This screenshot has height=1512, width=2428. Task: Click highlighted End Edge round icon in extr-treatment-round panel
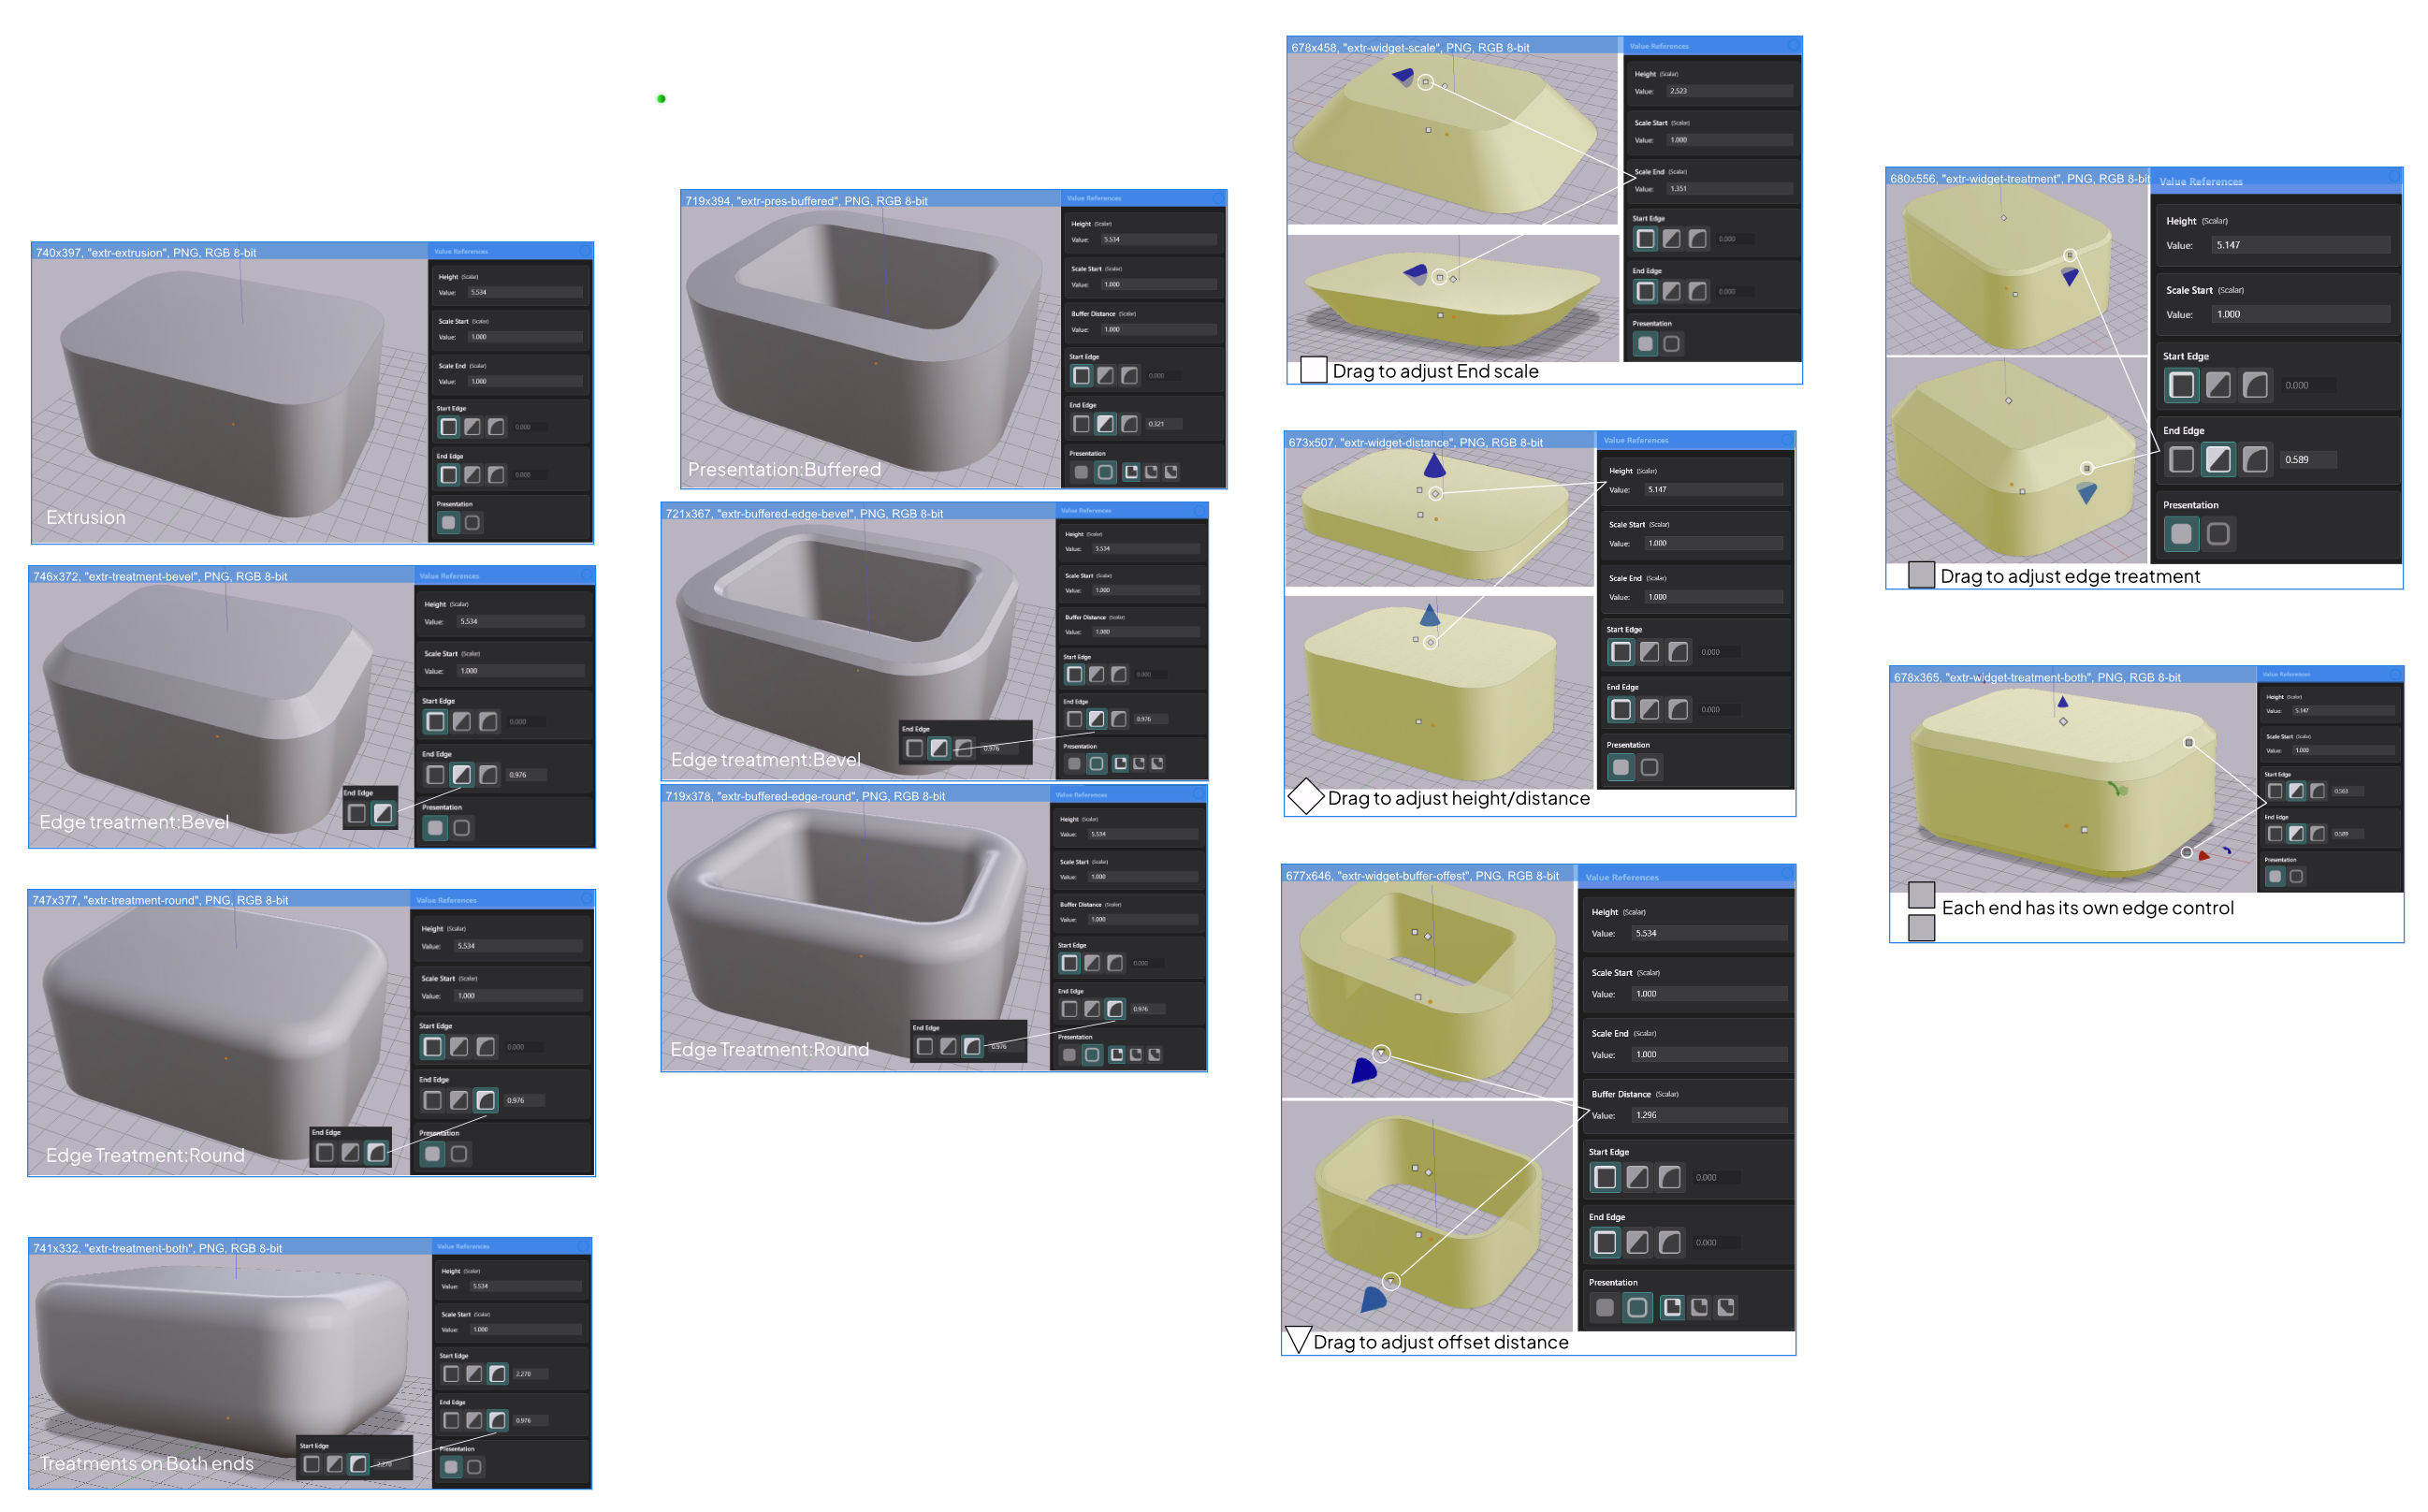(485, 1100)
